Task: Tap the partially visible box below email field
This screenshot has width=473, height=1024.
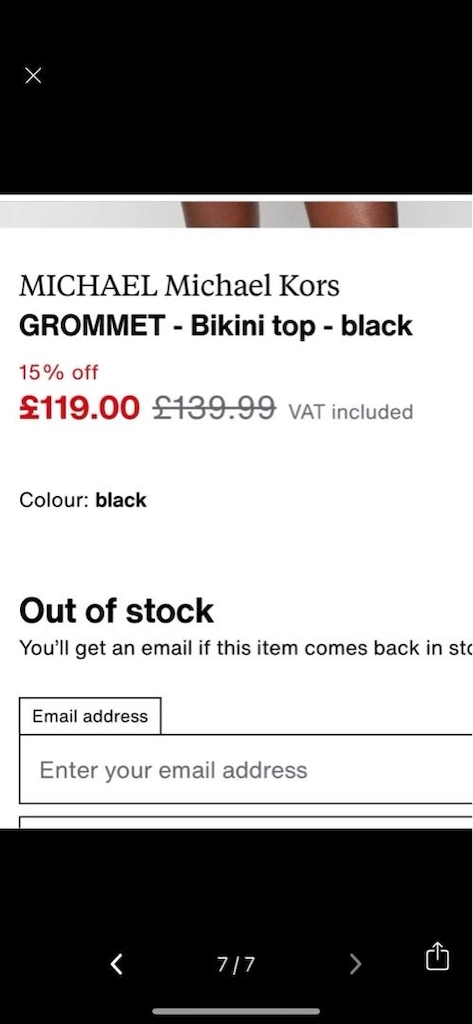Action: (246, 822)
